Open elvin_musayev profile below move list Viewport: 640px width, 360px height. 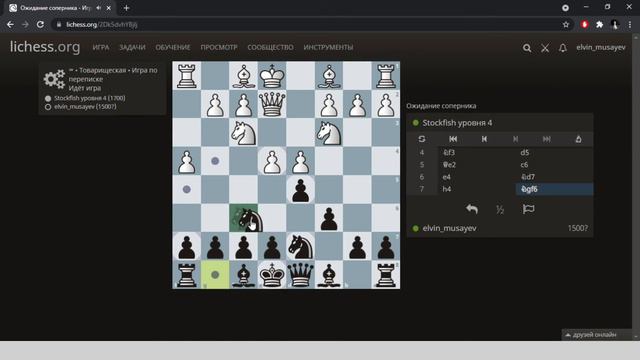(449, 228)
